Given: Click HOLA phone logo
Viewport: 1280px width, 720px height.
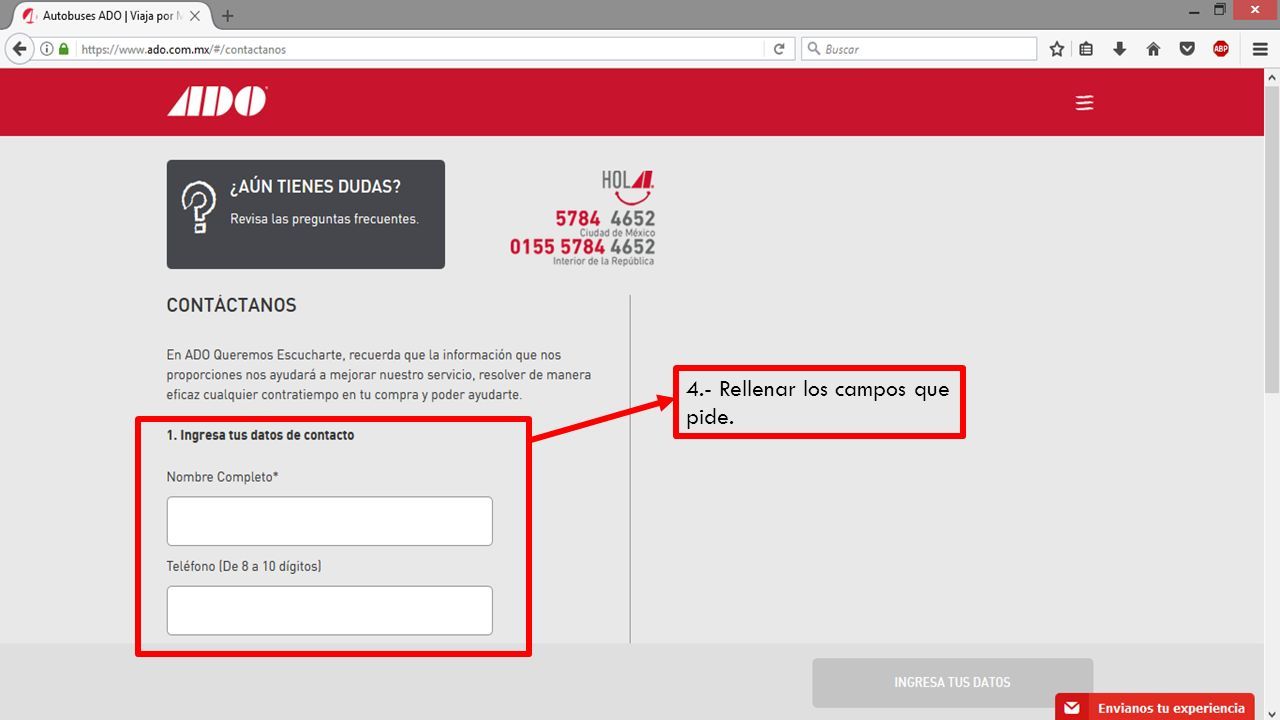Looking at the screenshot, I should pos(628,186).
